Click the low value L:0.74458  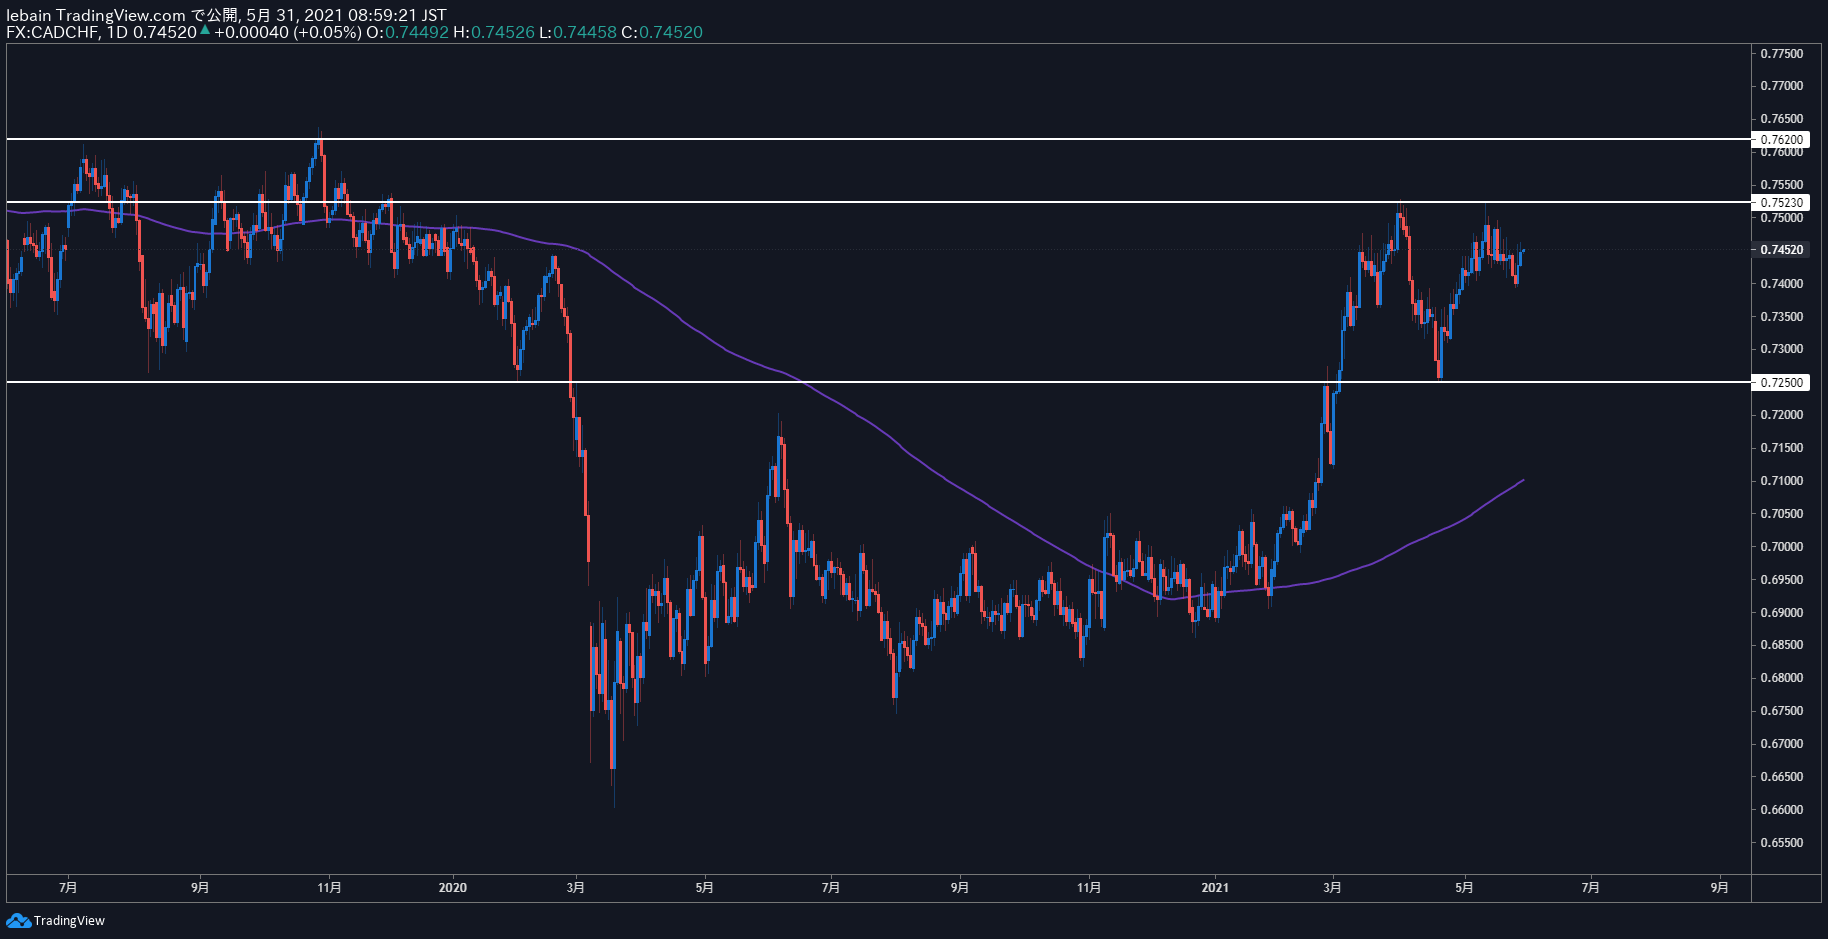click(578, 32)
